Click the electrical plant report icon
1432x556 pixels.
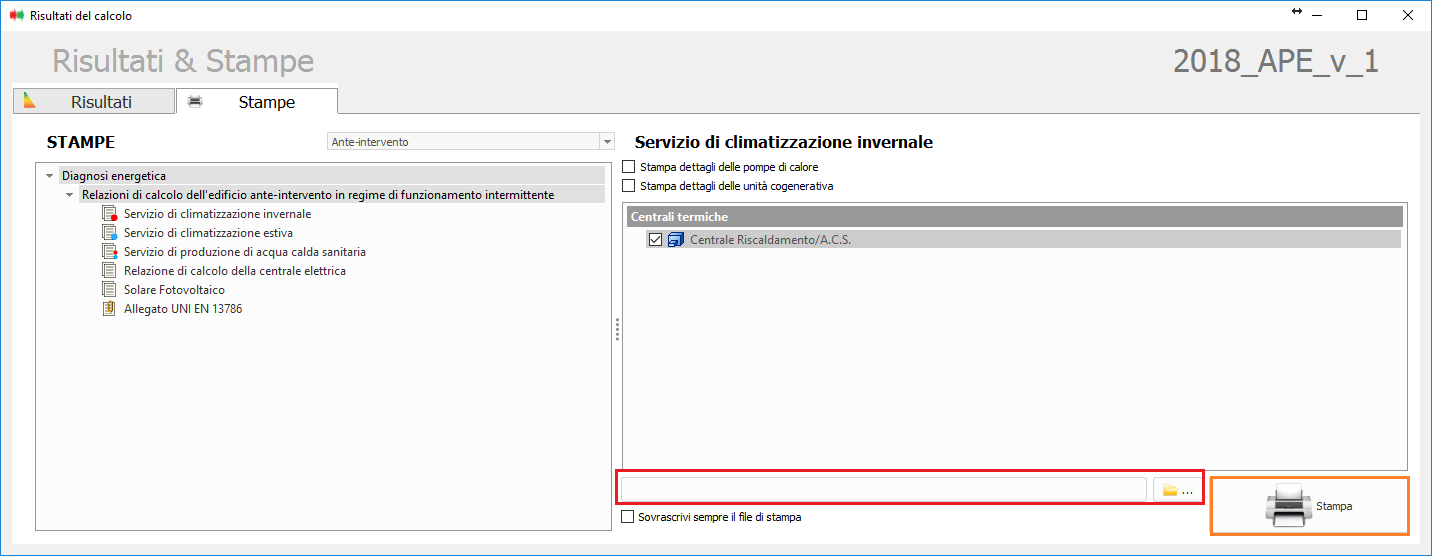[x=109, y=271]
